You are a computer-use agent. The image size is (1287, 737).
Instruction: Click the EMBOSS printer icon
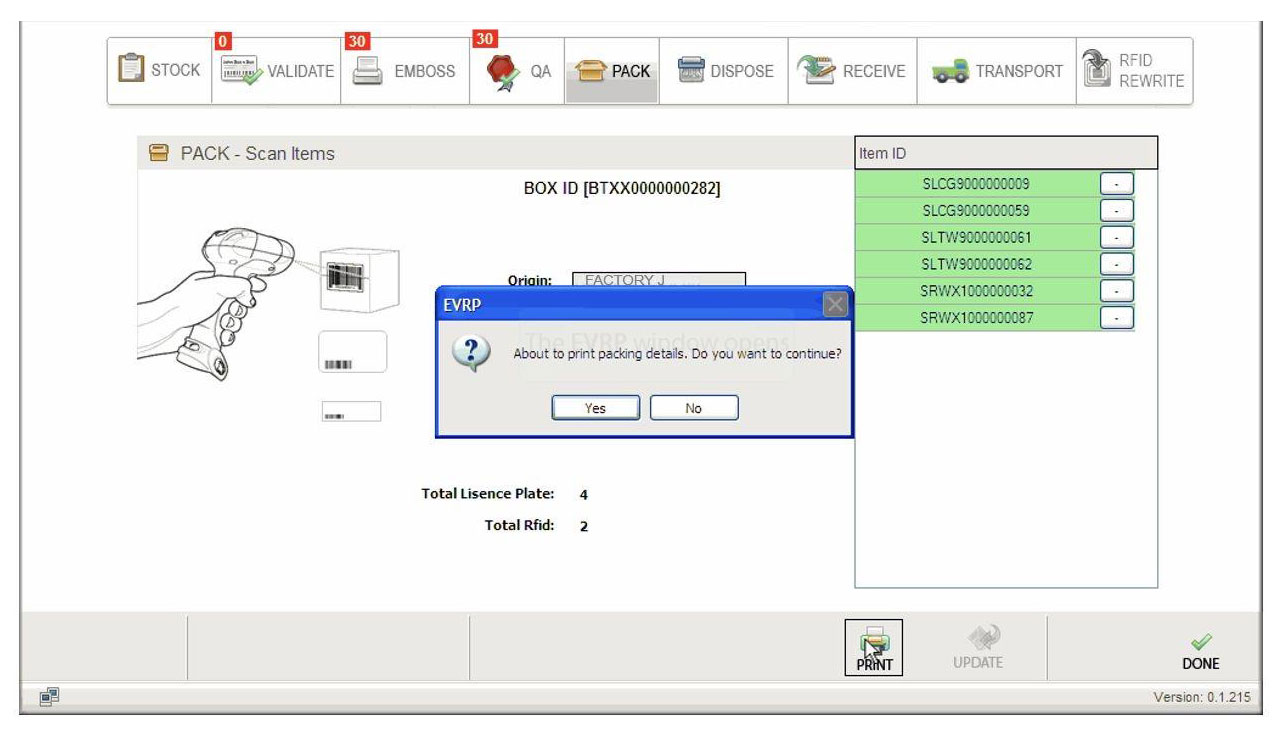coord(366,71)
